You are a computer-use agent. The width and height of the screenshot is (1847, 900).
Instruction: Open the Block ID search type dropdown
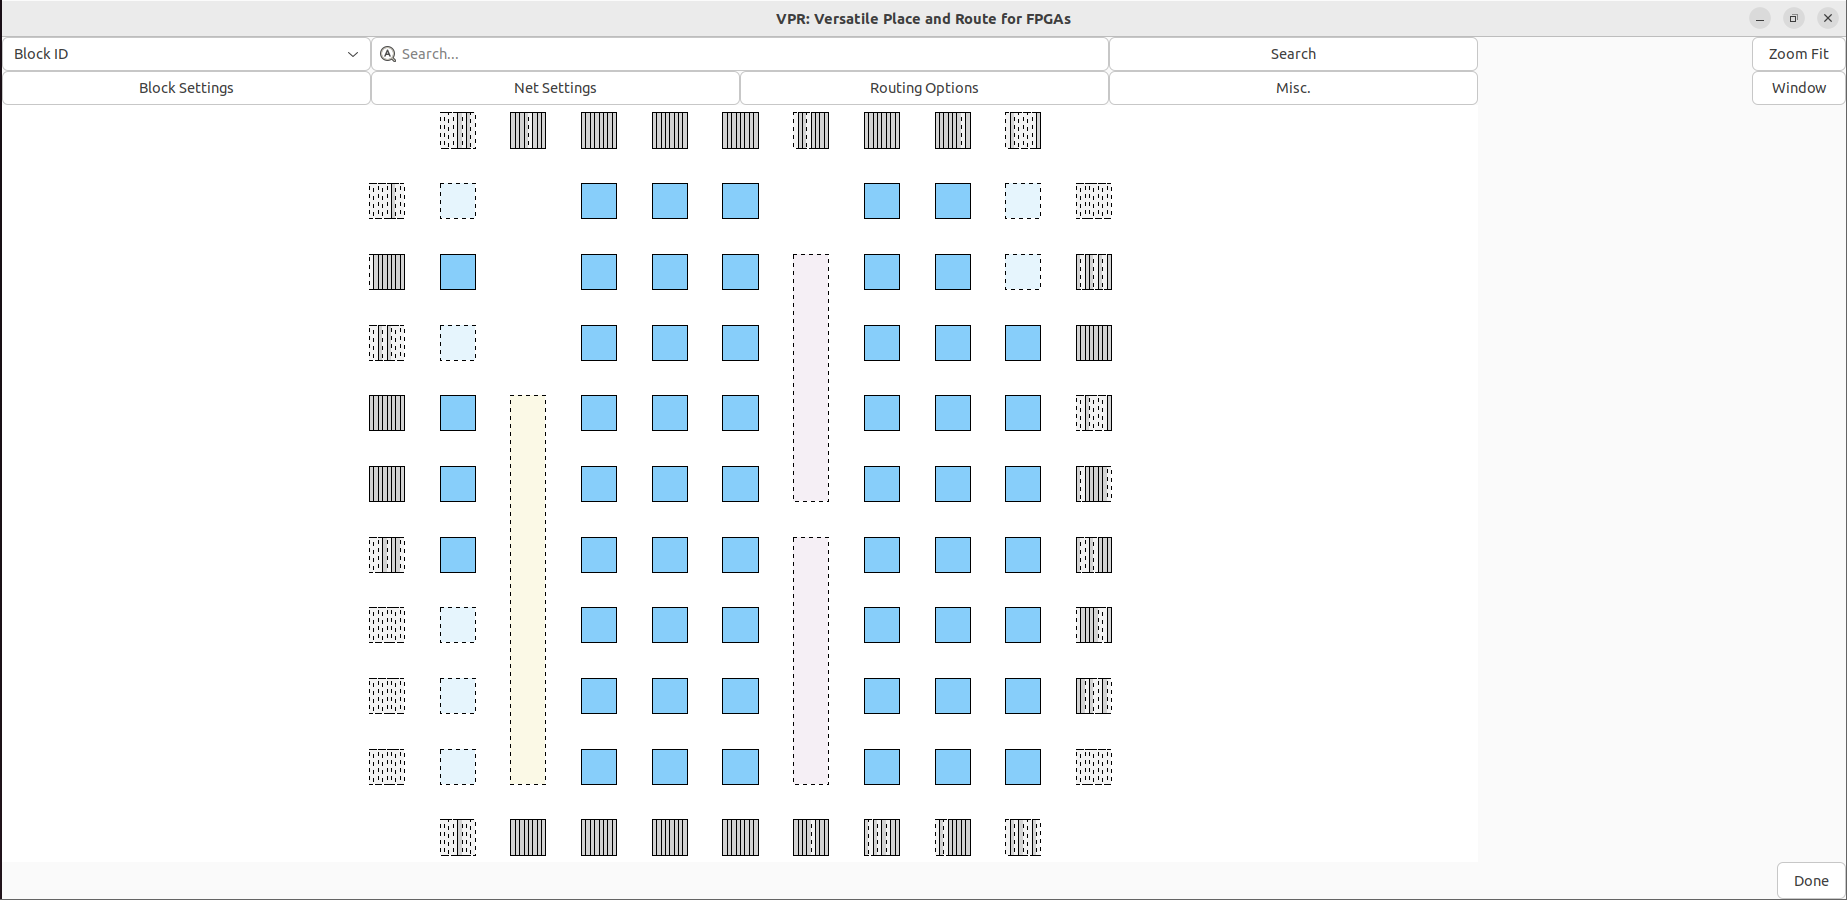click(x=186, y=54)
